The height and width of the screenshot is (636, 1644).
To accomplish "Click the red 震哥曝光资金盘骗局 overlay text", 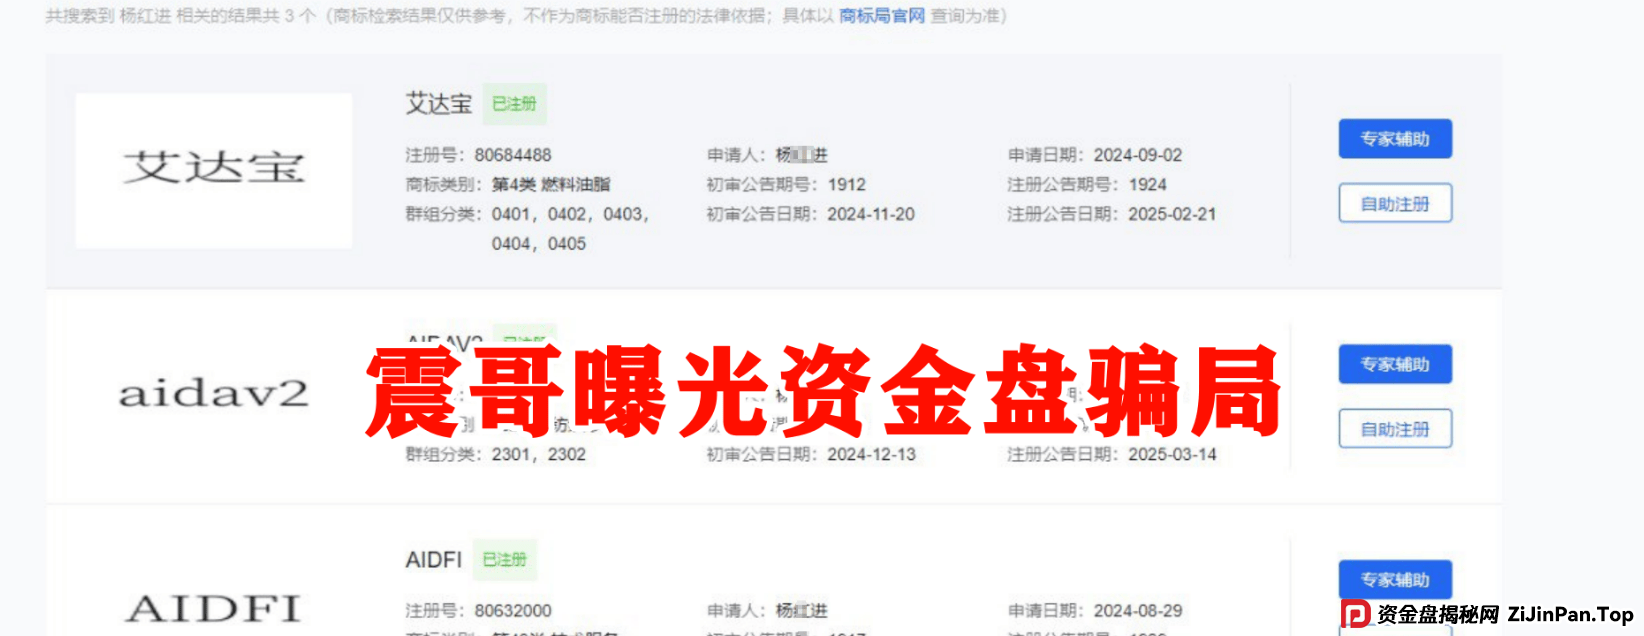I will click(822, 393).
